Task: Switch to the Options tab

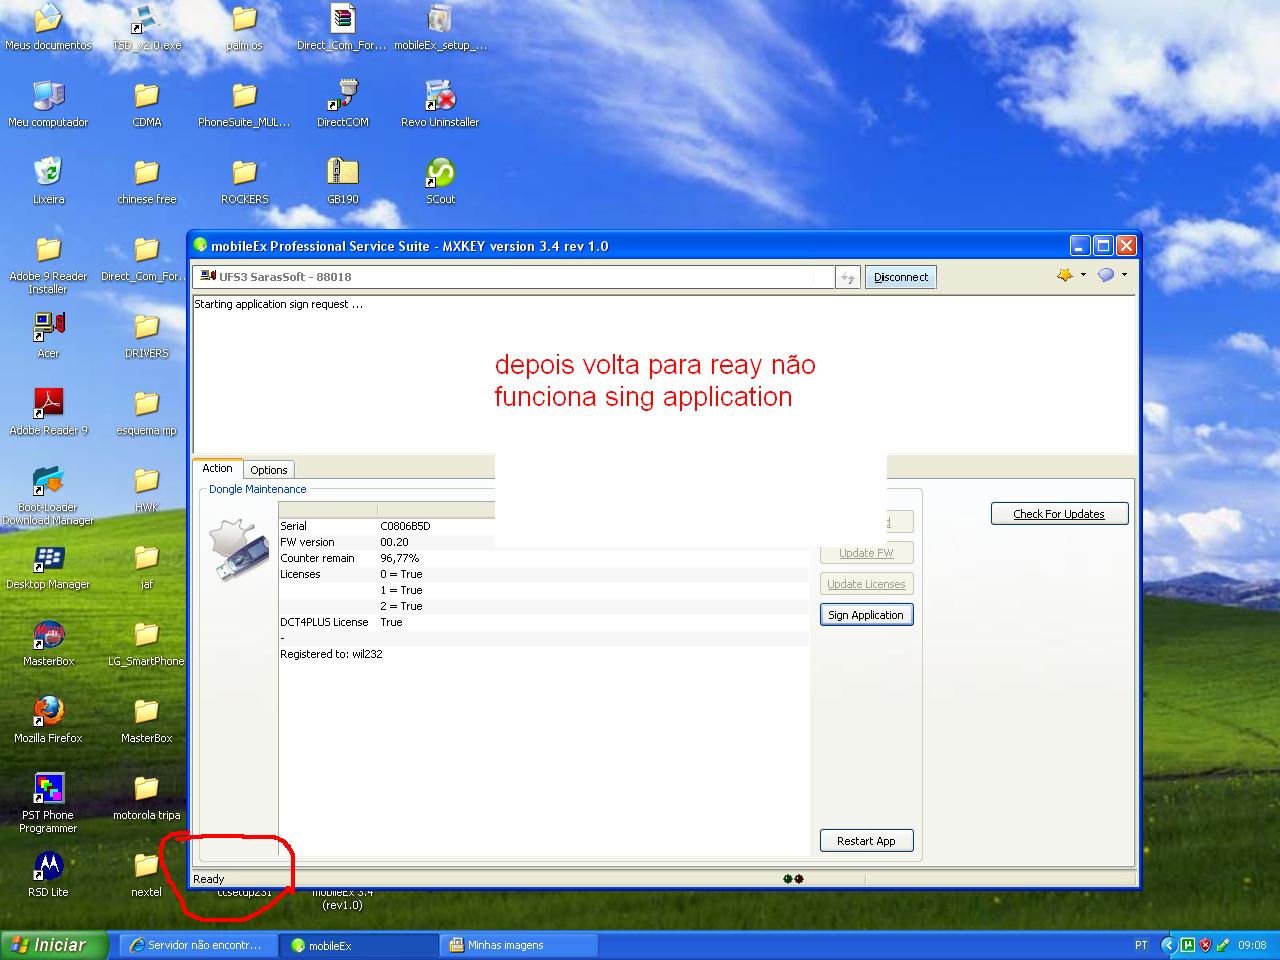Action: pyautogui.click(x=268, y=470)
